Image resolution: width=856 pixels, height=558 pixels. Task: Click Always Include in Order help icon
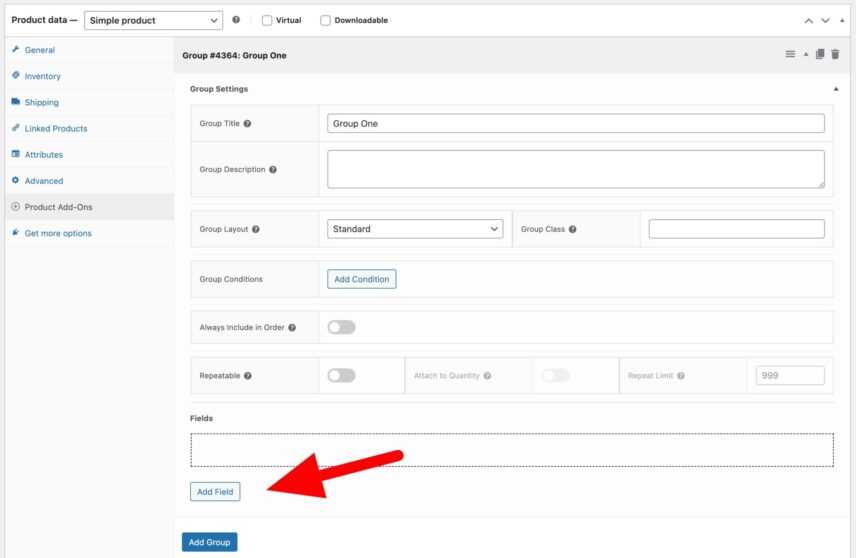click(x=292, y=328)
